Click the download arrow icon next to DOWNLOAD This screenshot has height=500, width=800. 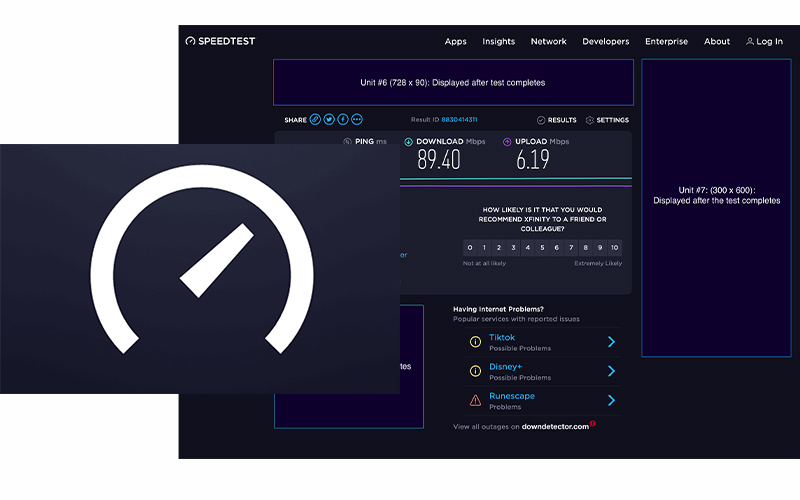click(x=408, y=142)
